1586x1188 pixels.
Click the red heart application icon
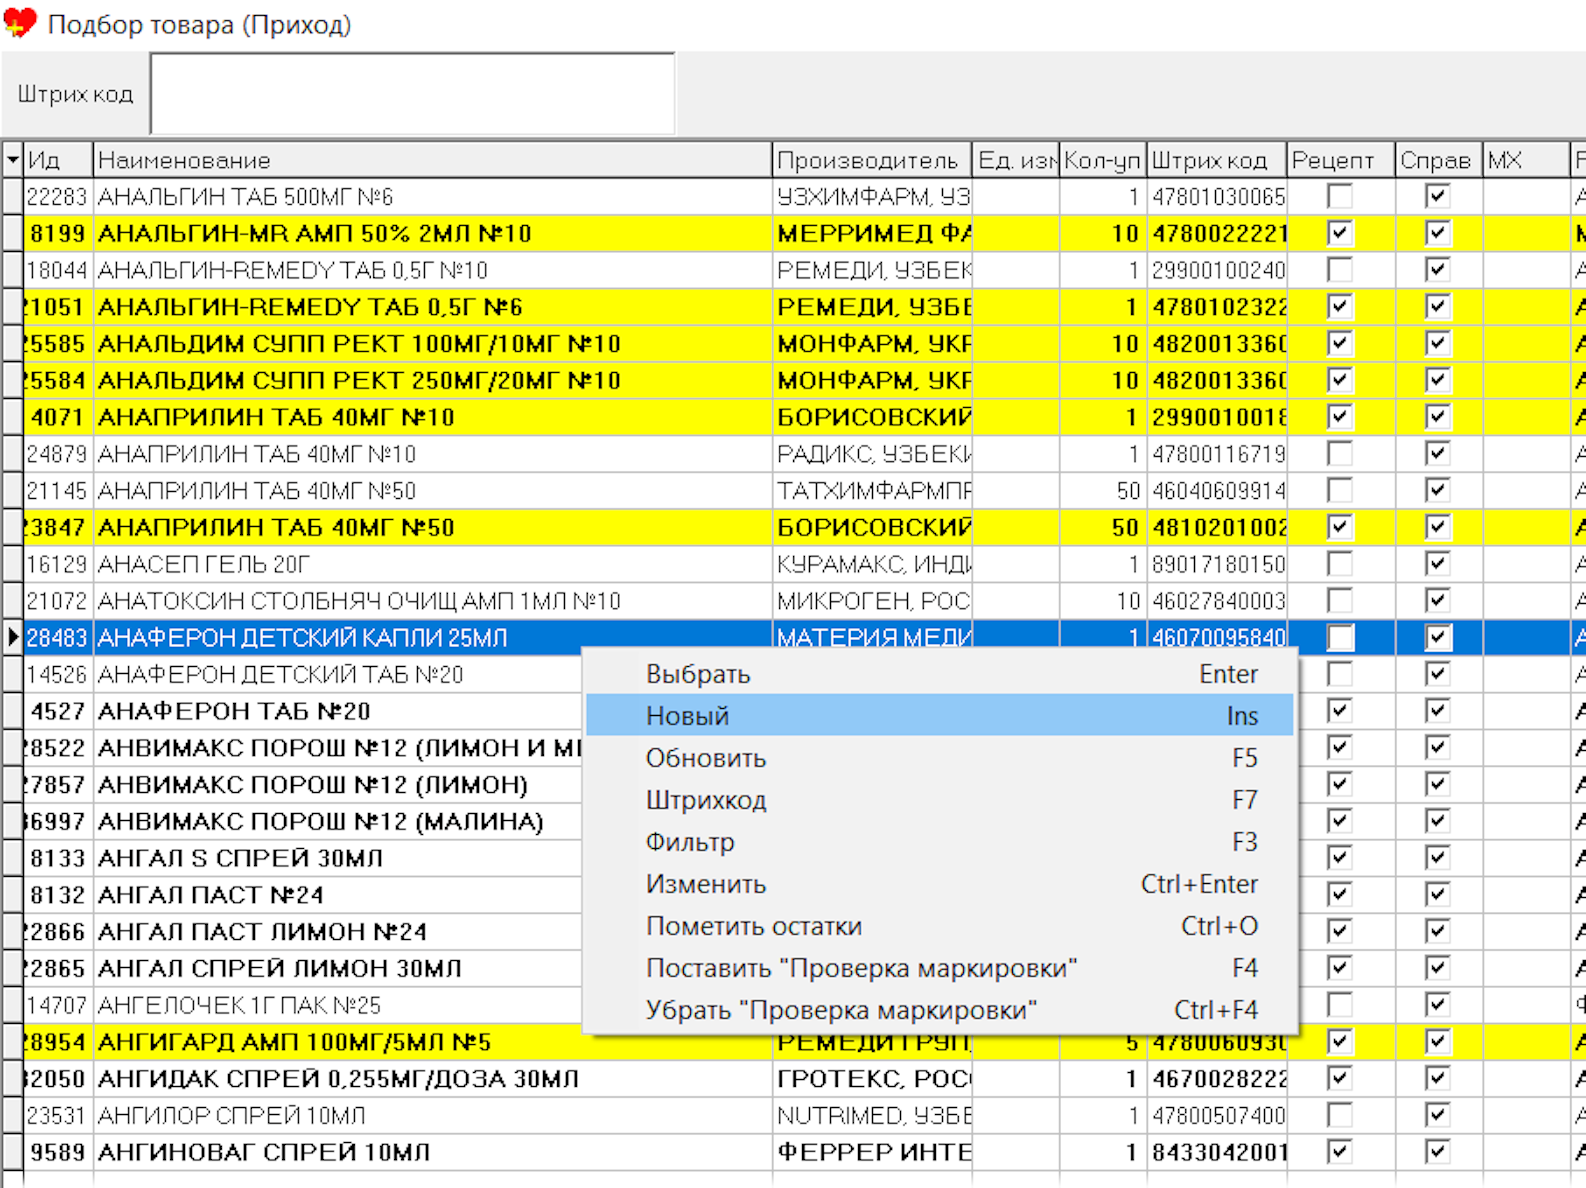pos(20,23)
